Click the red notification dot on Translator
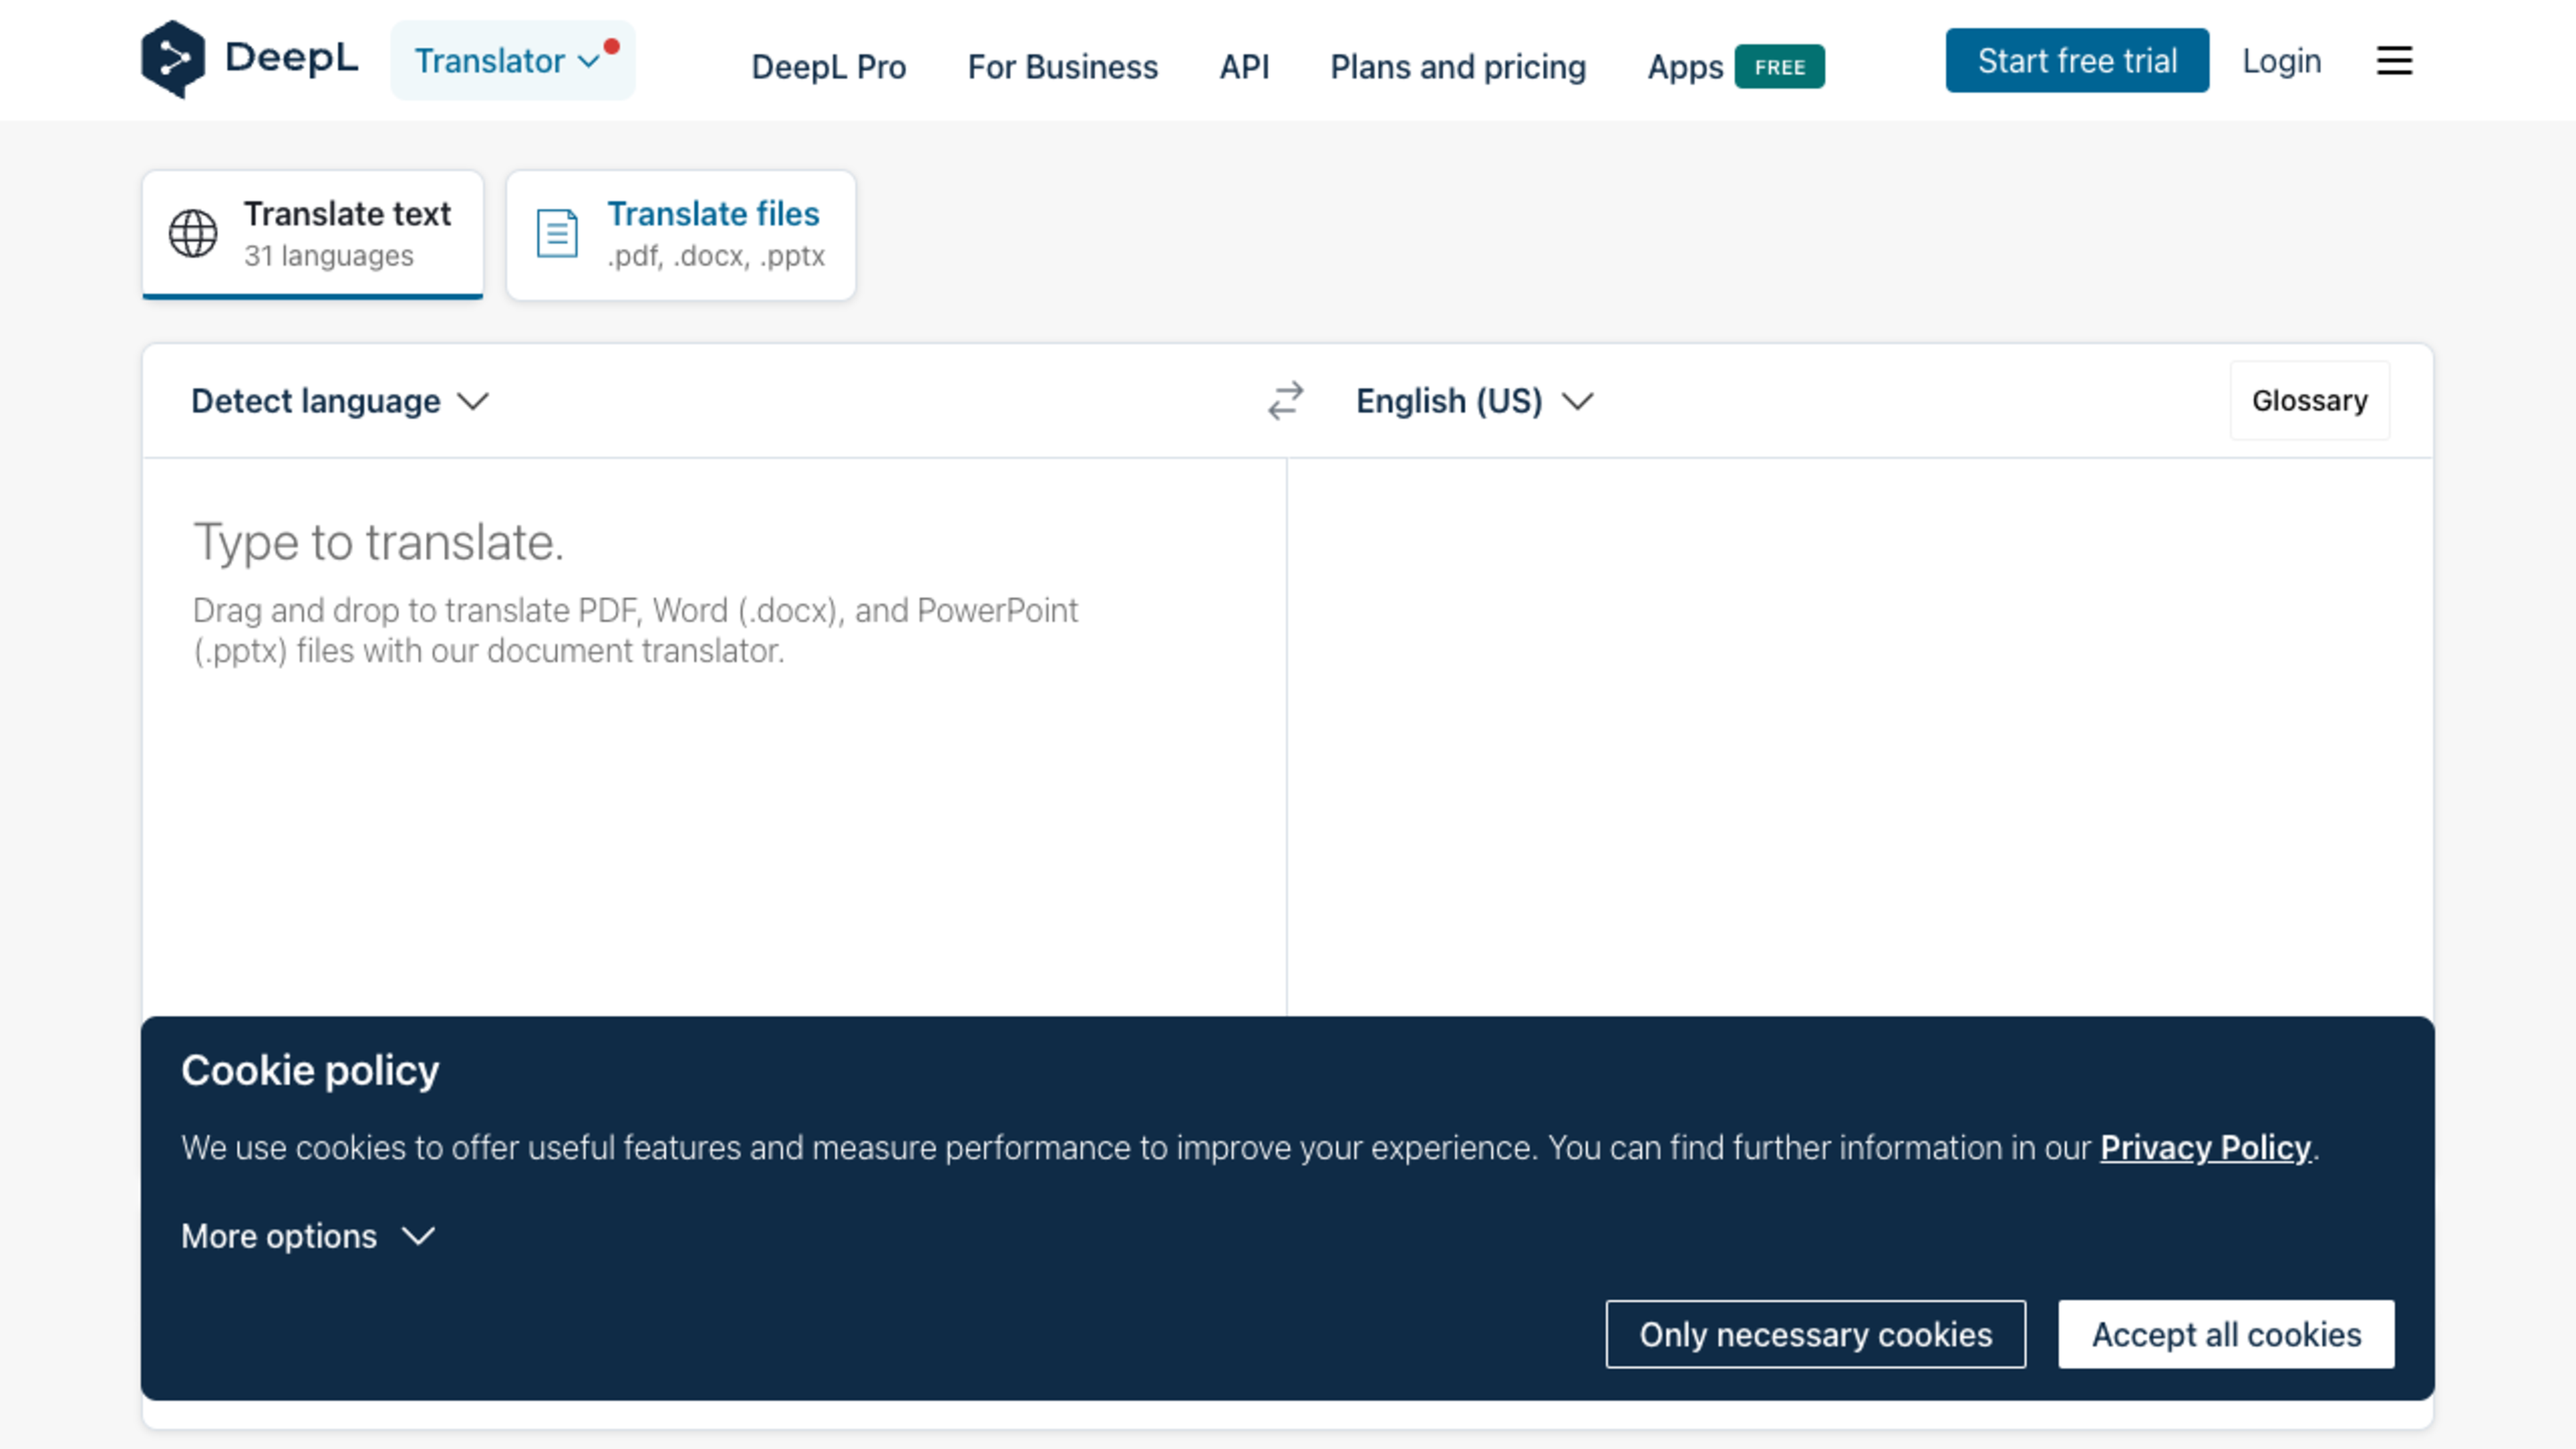Viewport: 2576px width, 1449px height. tap(612, 46)
